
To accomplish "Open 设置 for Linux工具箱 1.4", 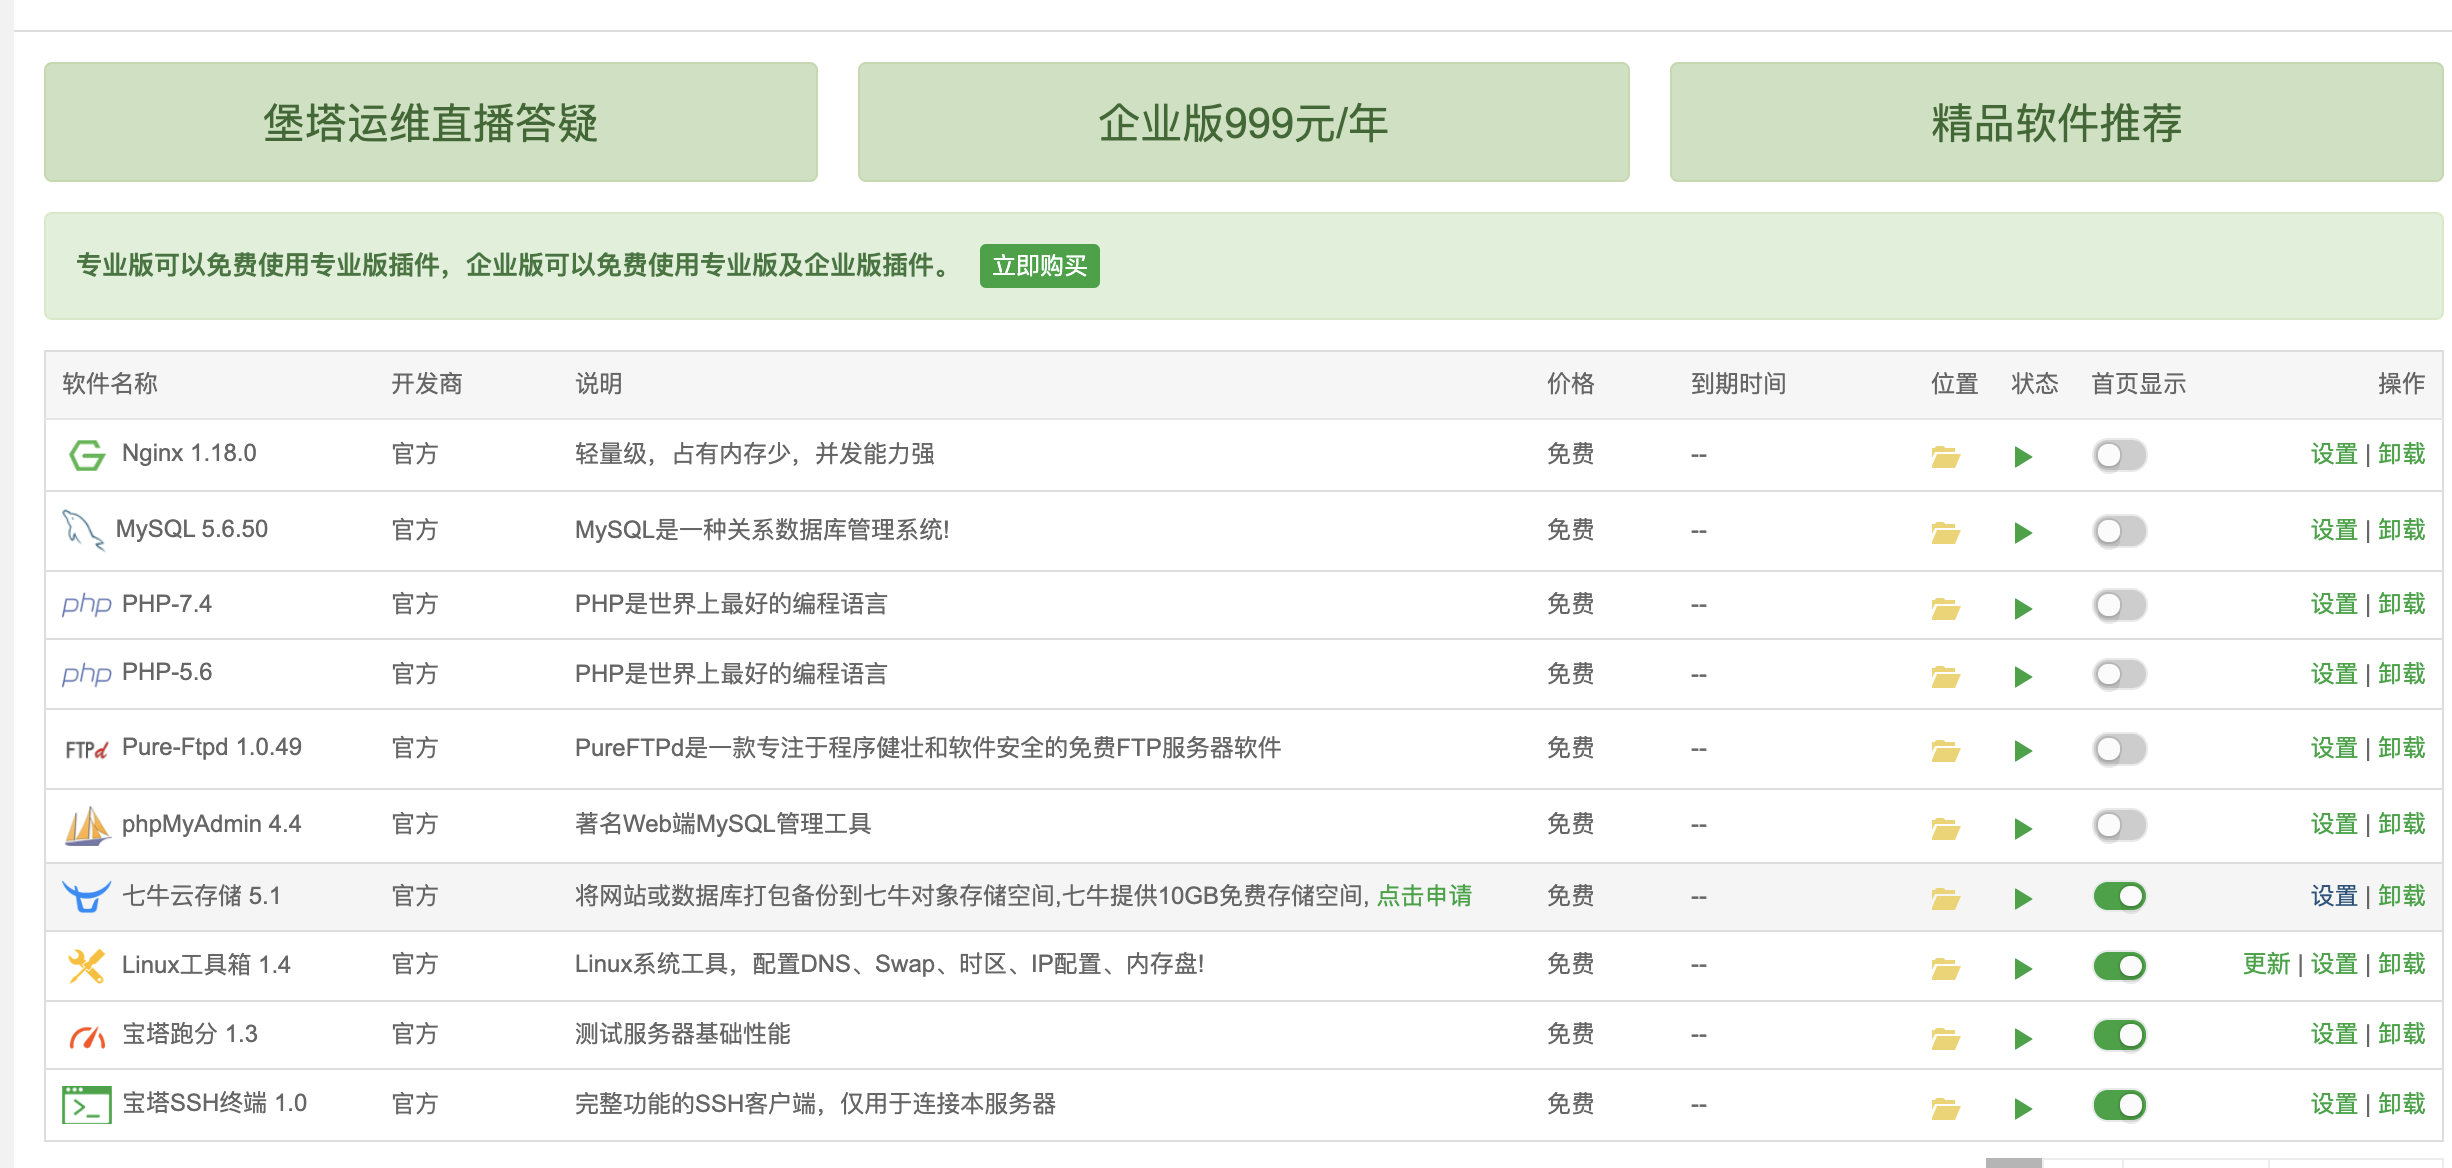I will pos(2334,964).
